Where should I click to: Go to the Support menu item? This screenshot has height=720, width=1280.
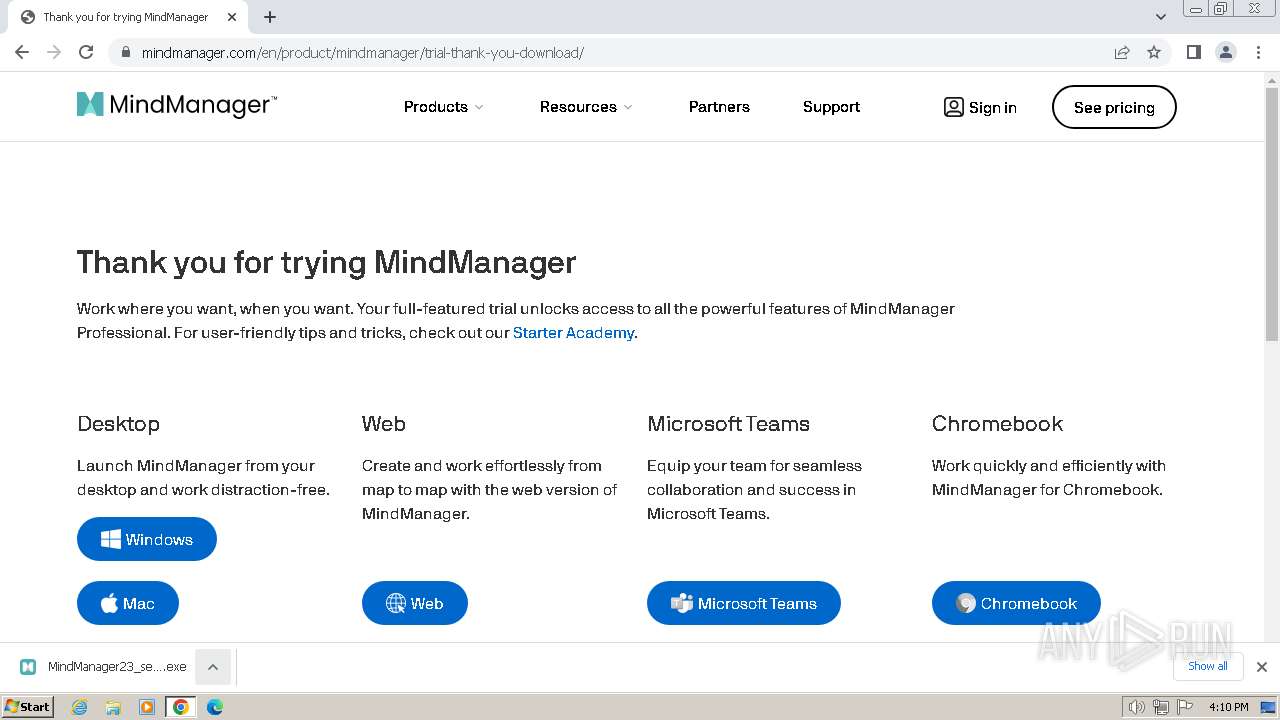[x=831, y=107]
